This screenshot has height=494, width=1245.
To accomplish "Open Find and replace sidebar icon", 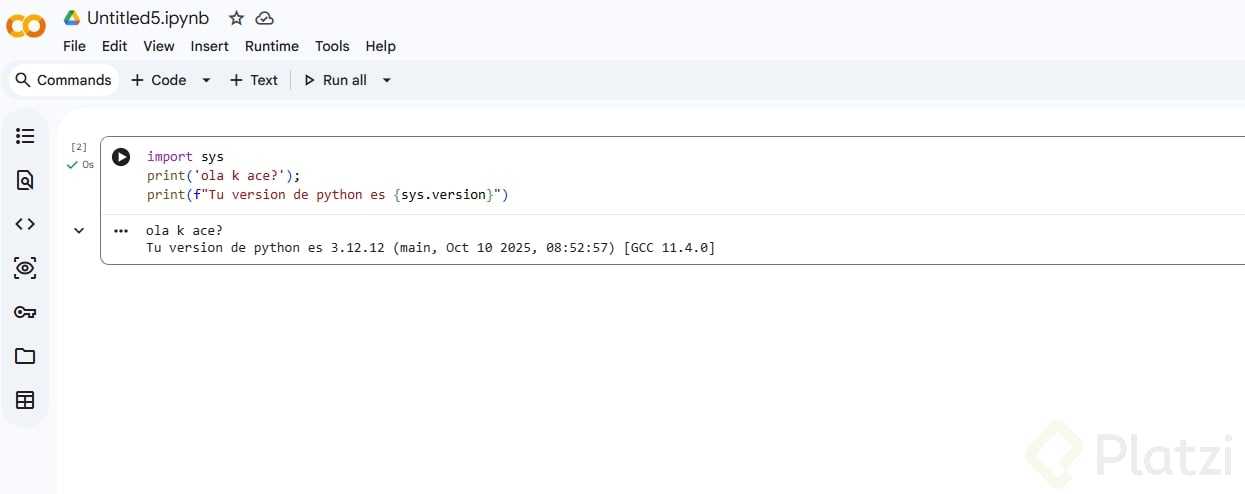I will click(25, 180).
